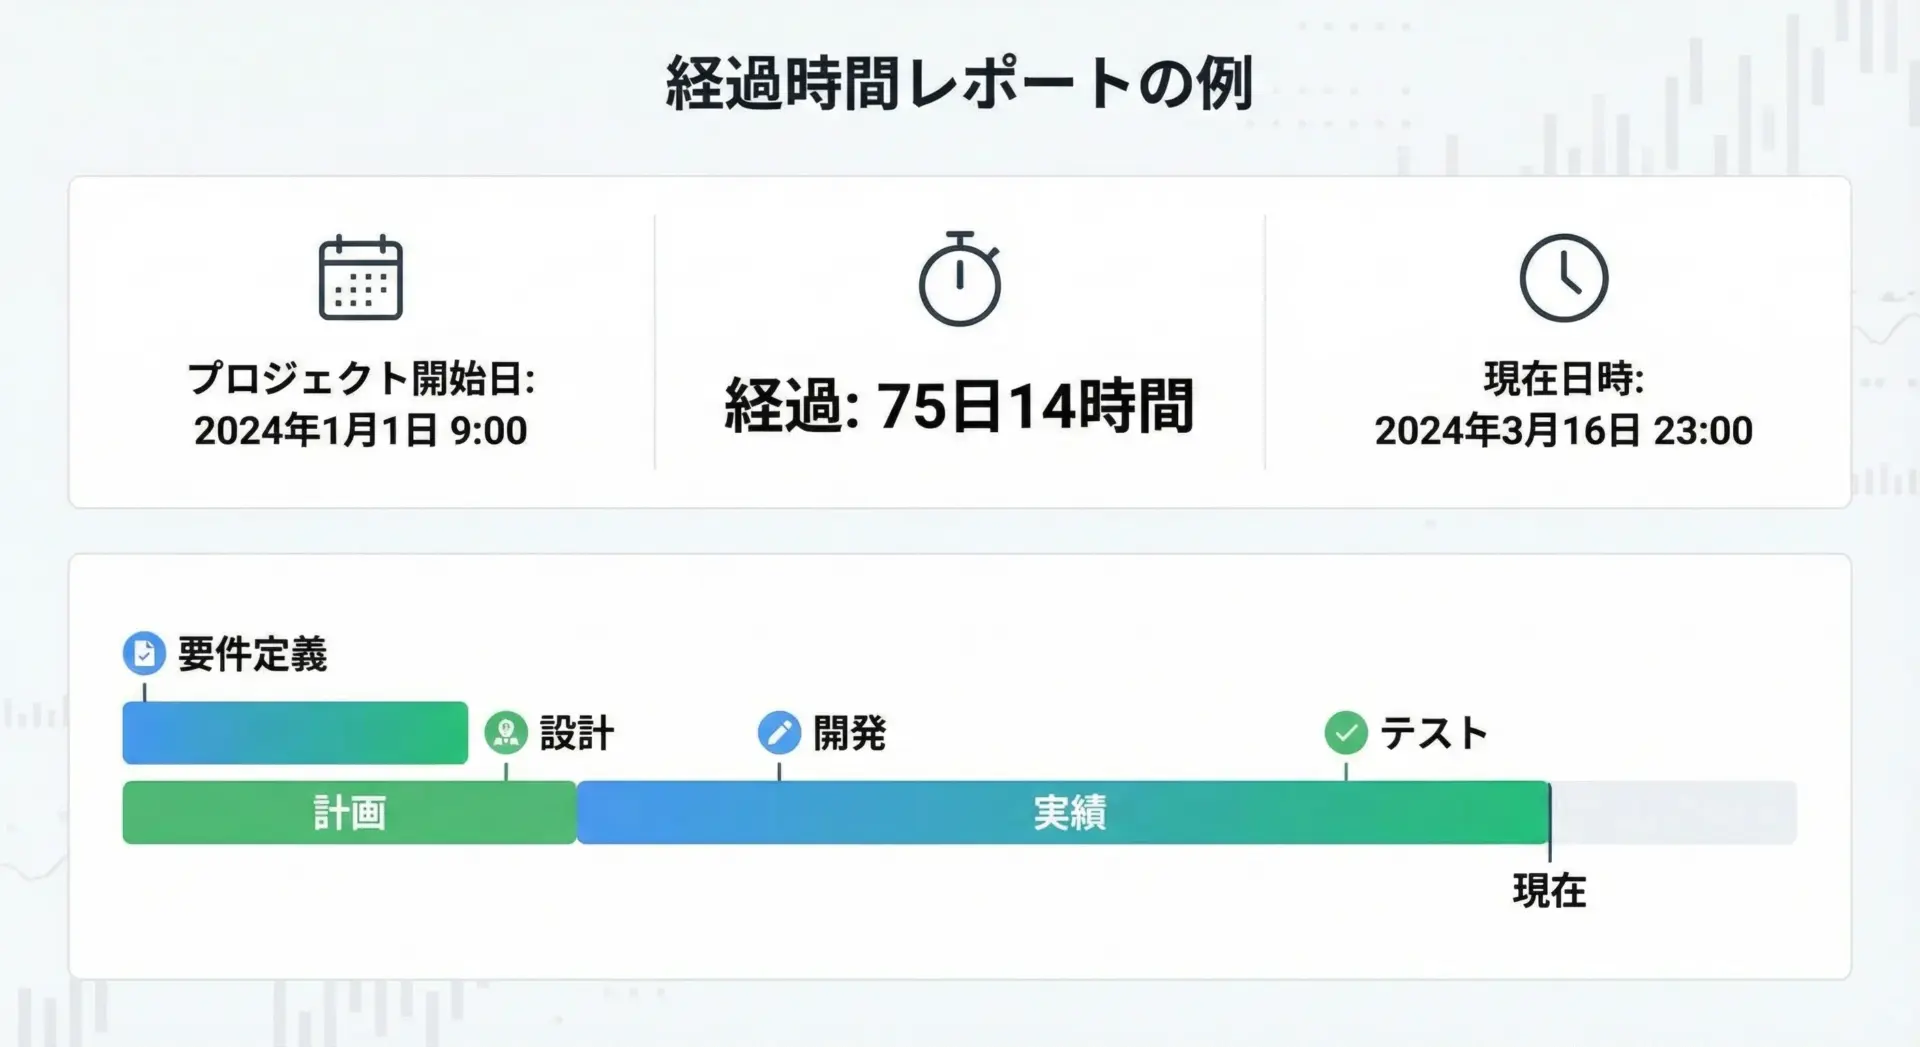Click the stopwatch icon above elapsed time

tap(959, 280)
